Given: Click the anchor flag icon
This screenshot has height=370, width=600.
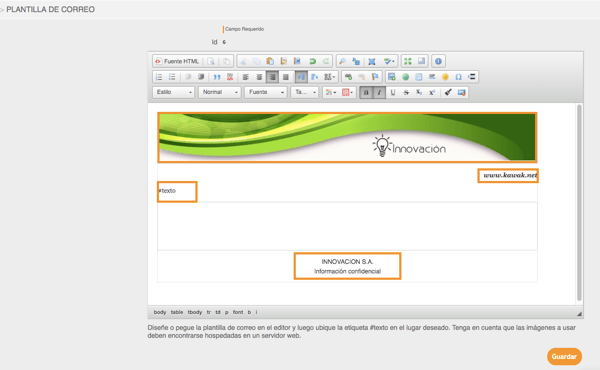Looking at the screenshot, I should [375, 77].
